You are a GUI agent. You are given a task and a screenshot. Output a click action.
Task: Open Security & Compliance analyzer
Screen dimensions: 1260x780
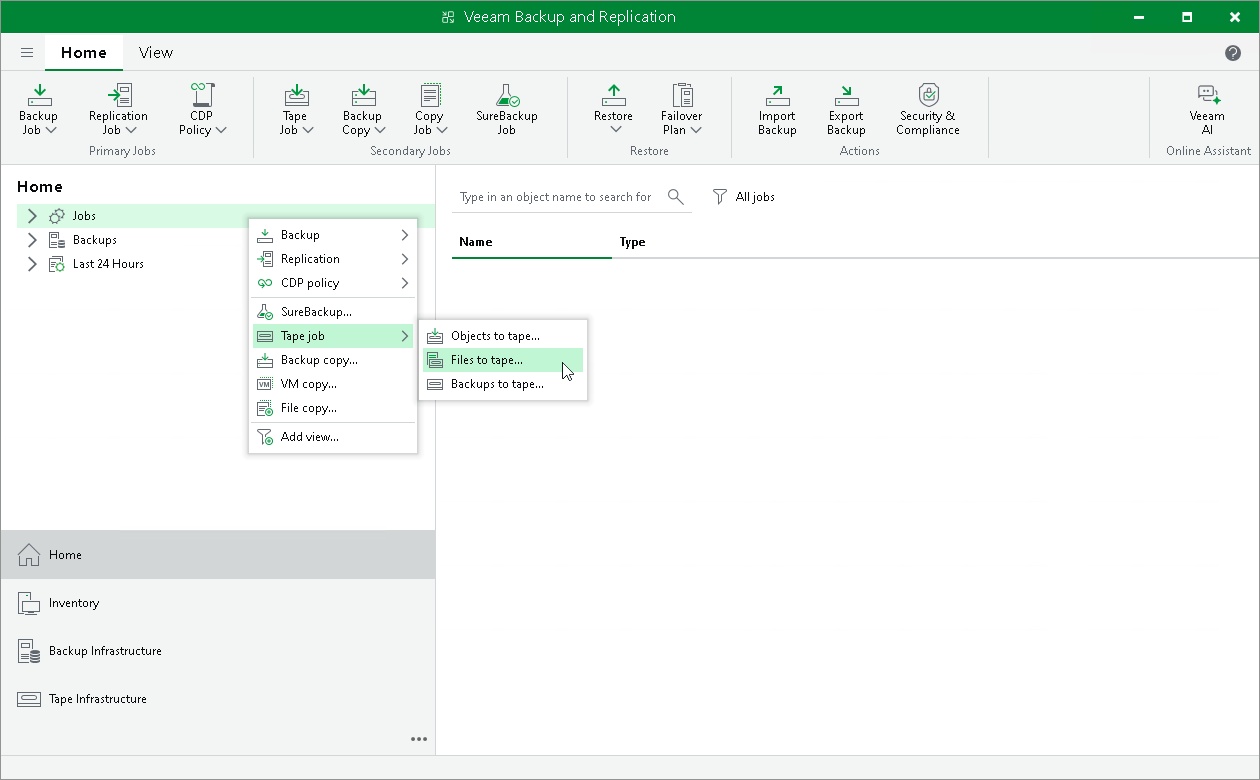point(927,110)
